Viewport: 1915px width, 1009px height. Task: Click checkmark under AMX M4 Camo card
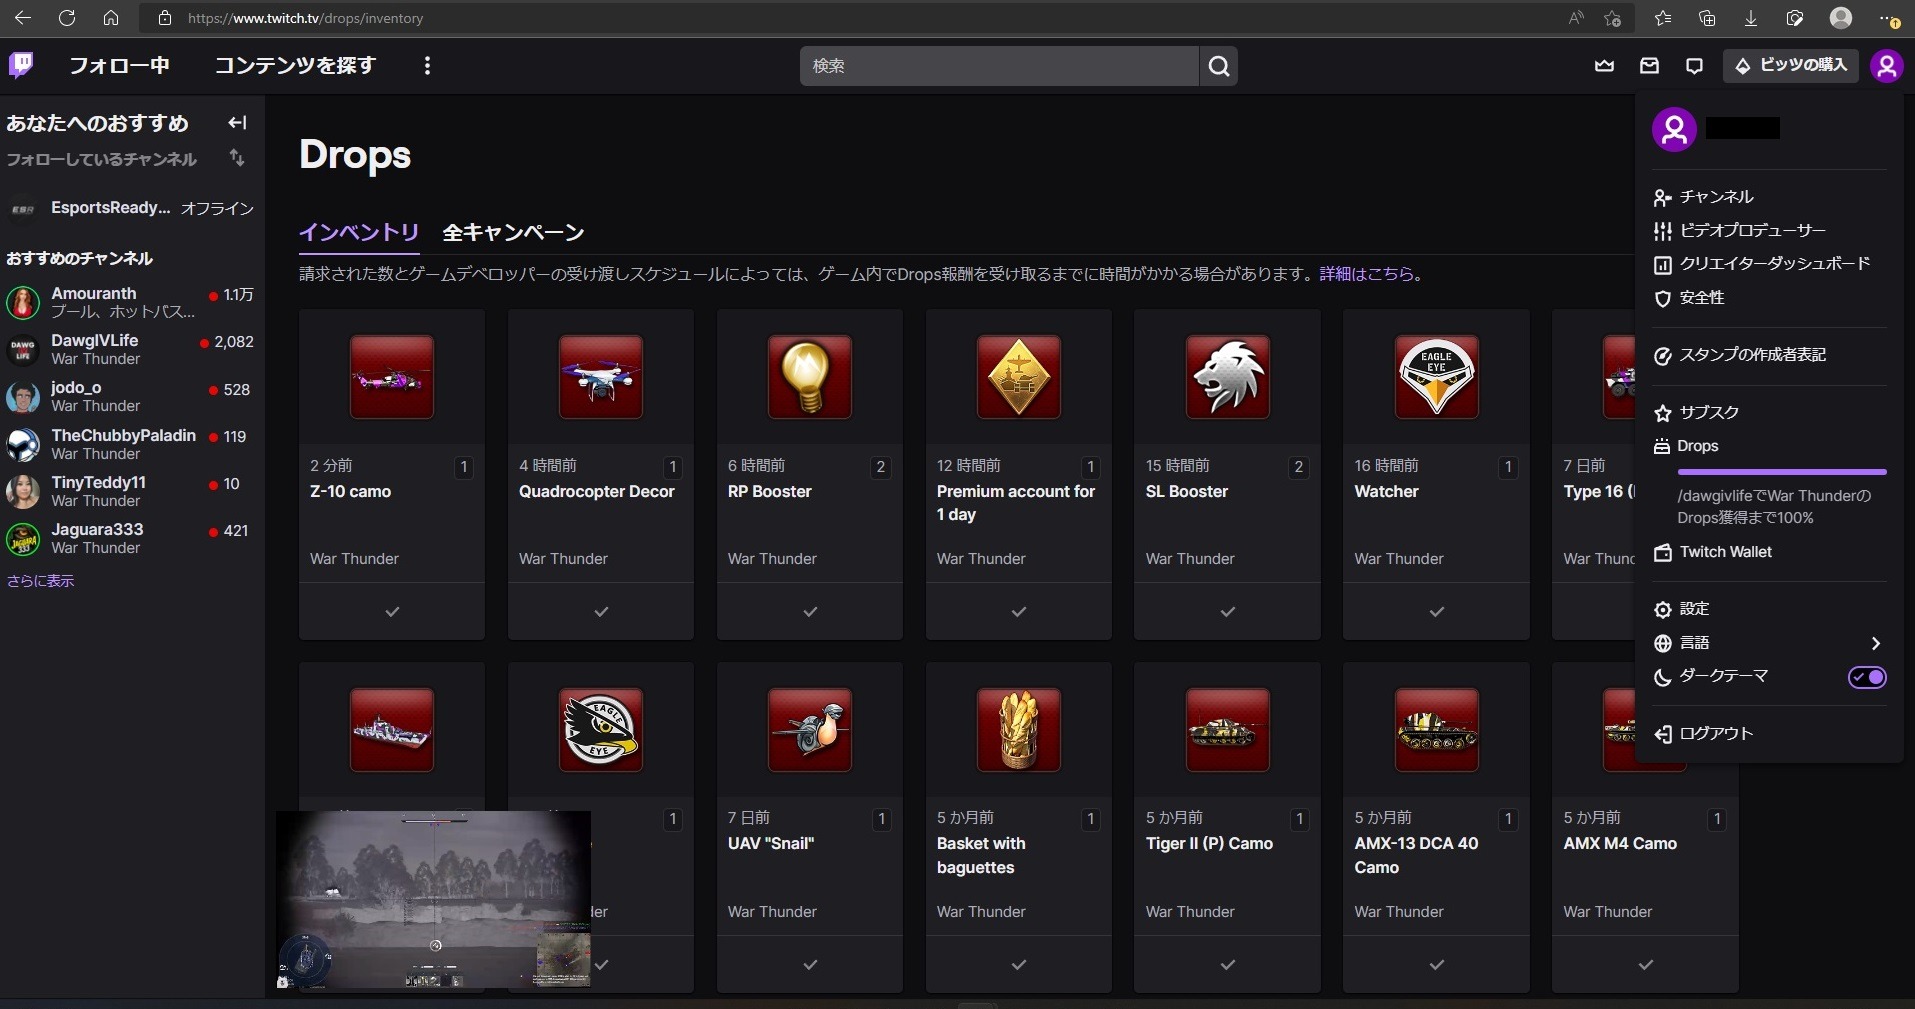coord(1646,964)
